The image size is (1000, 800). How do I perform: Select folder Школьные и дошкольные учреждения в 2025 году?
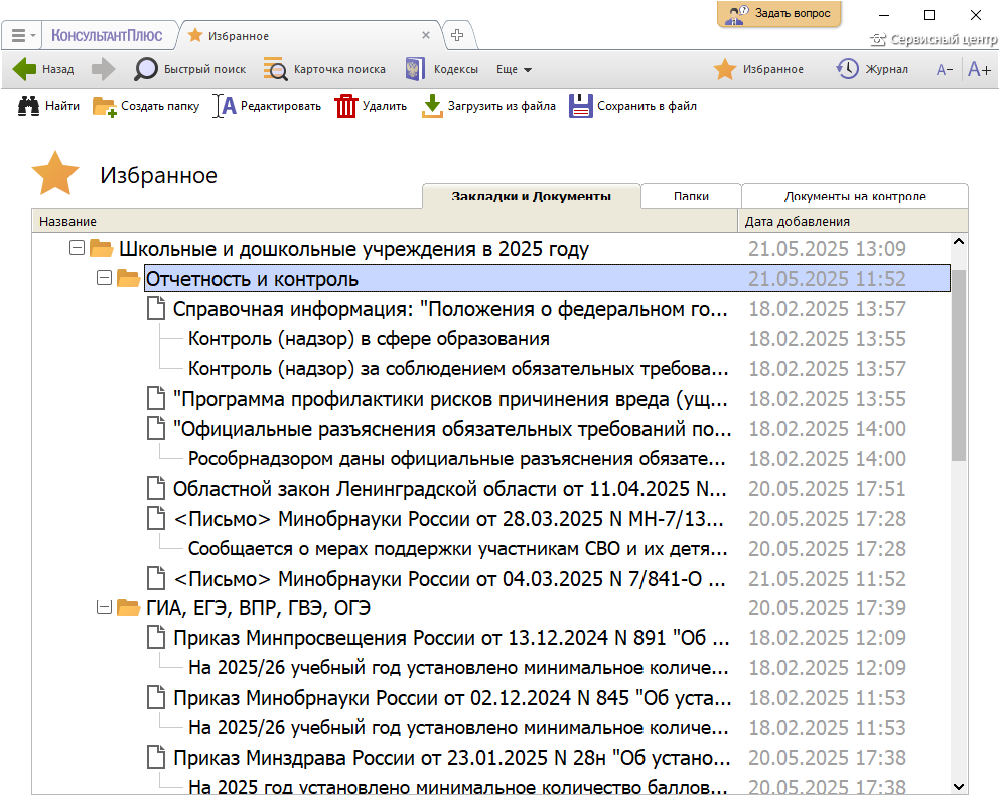pos(353,249)
